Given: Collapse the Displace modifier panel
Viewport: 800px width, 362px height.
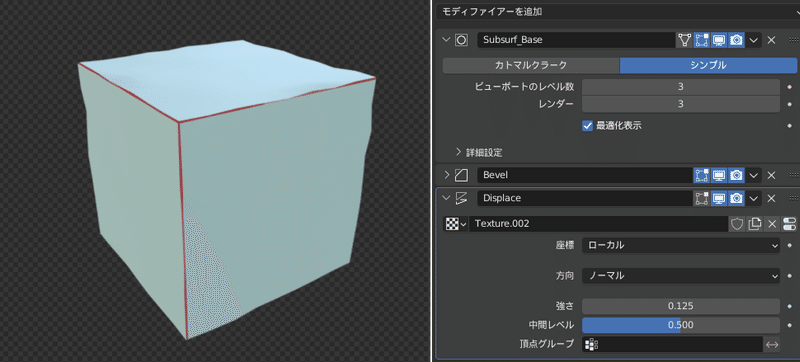Looking at the screenshot, I should 446,198.
